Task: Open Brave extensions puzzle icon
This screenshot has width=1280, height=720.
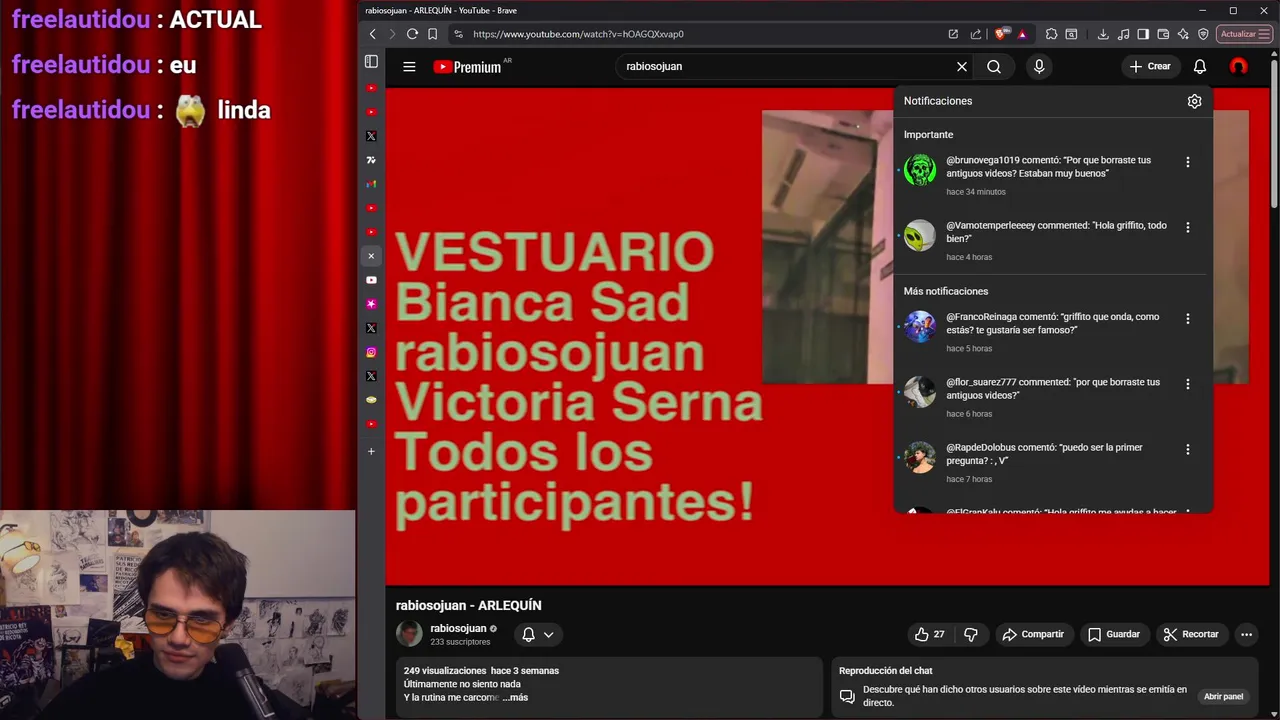Action: 1051,34
